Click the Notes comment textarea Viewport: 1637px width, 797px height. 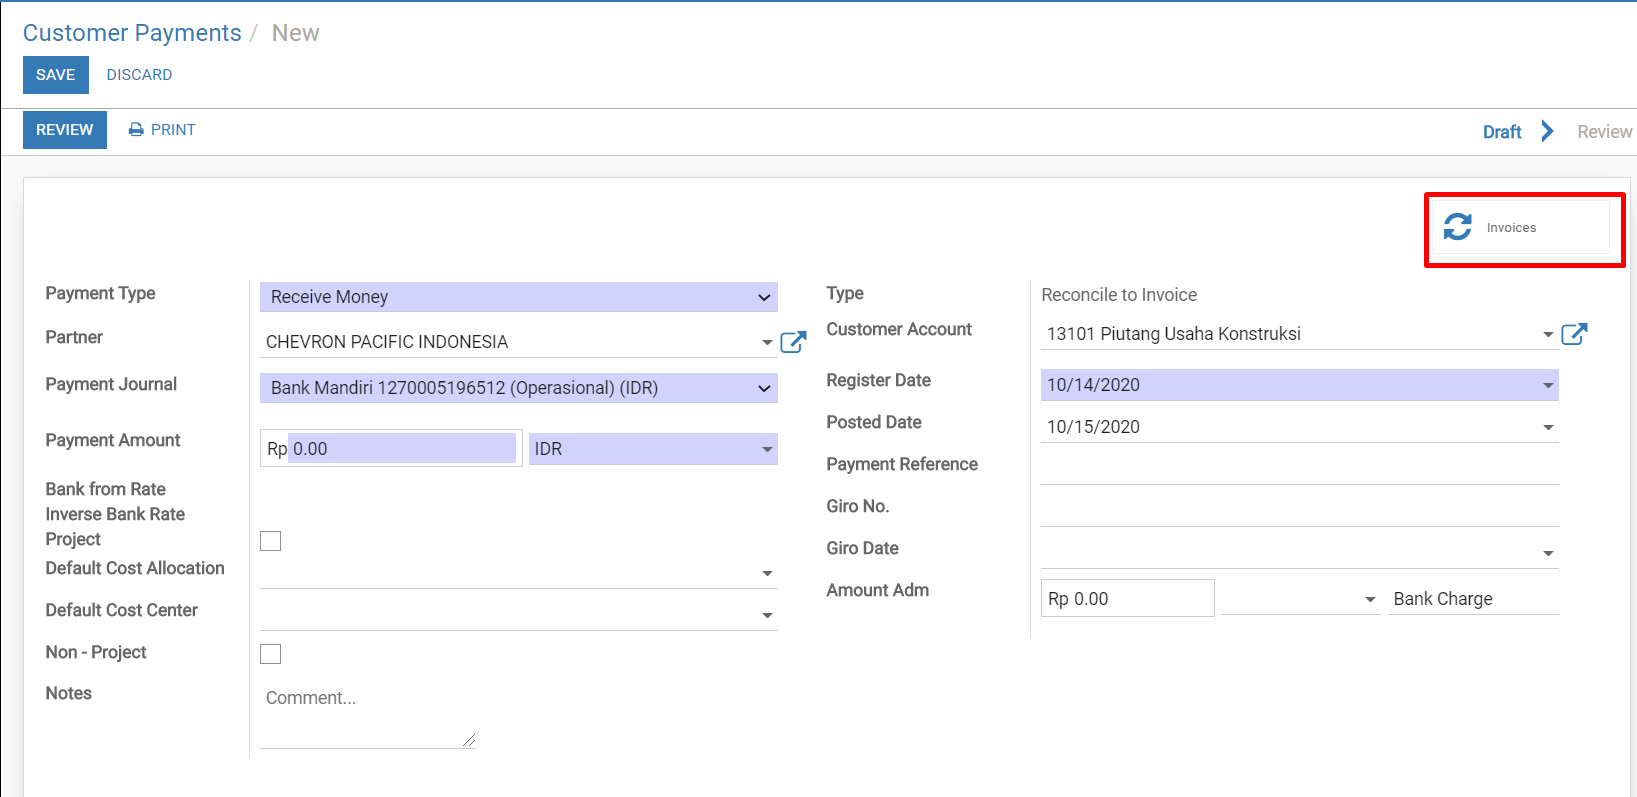point(368,715)
